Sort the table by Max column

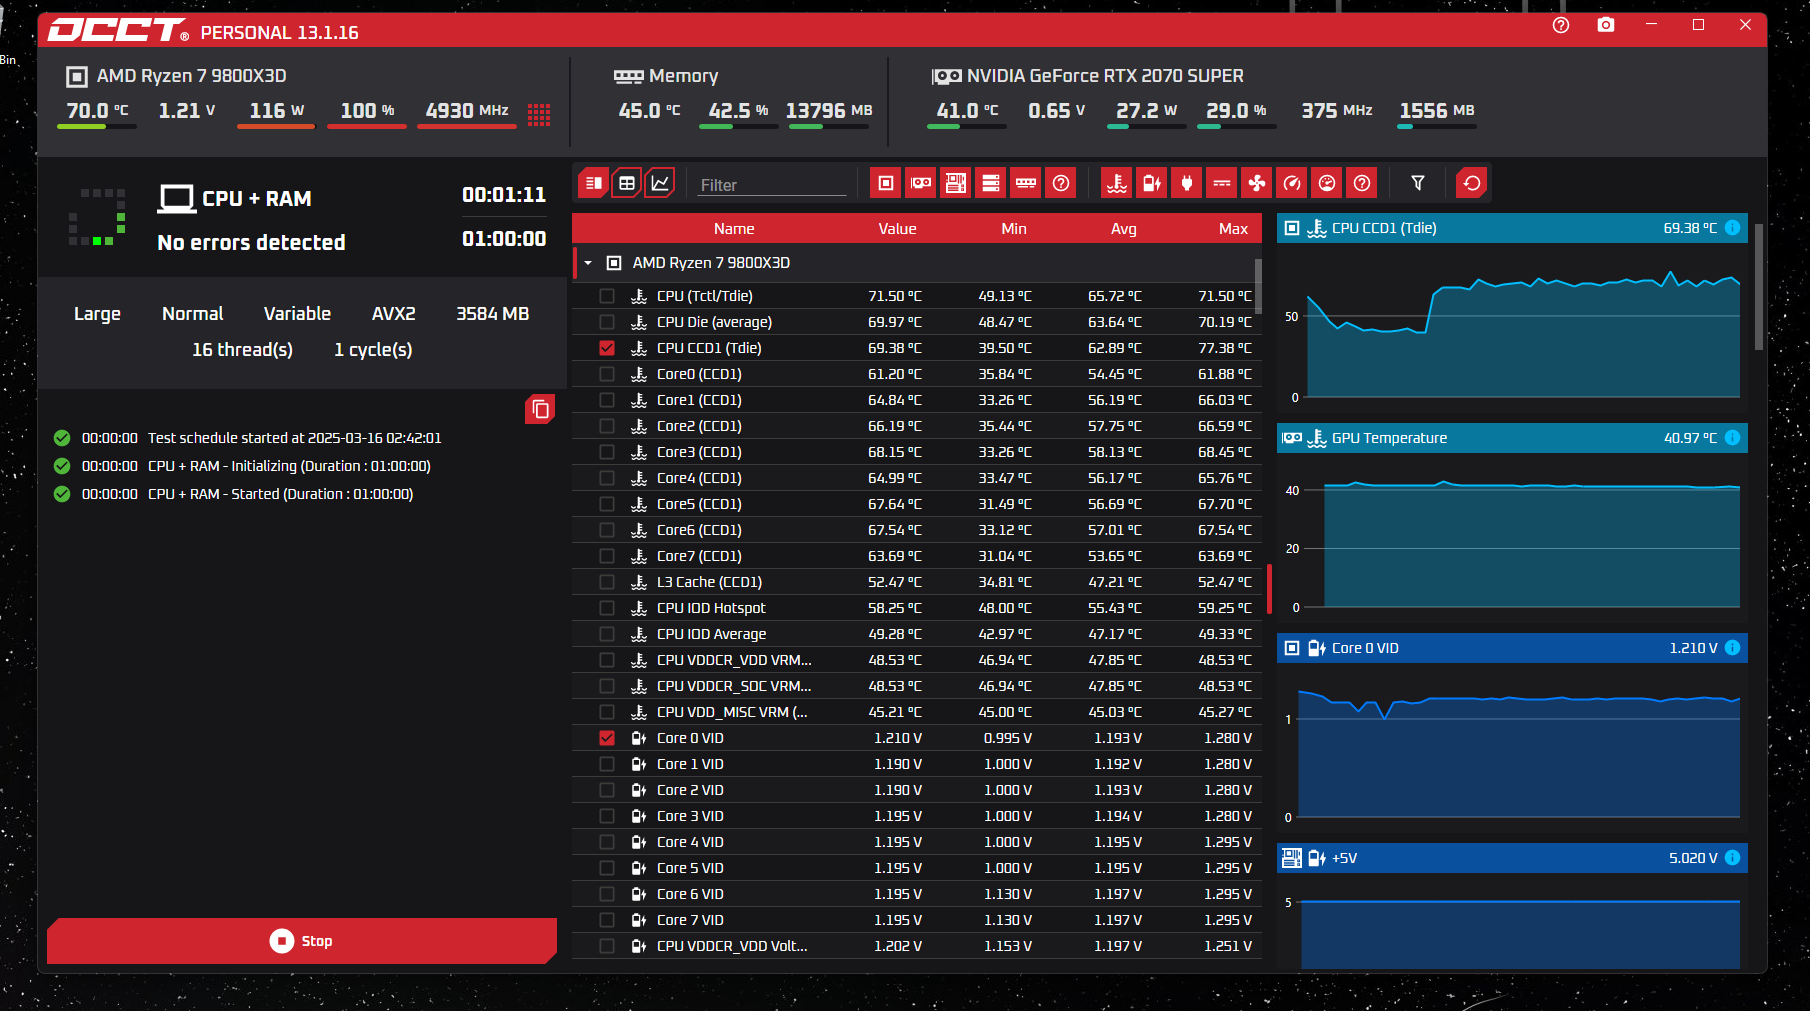pos(1233,229)
